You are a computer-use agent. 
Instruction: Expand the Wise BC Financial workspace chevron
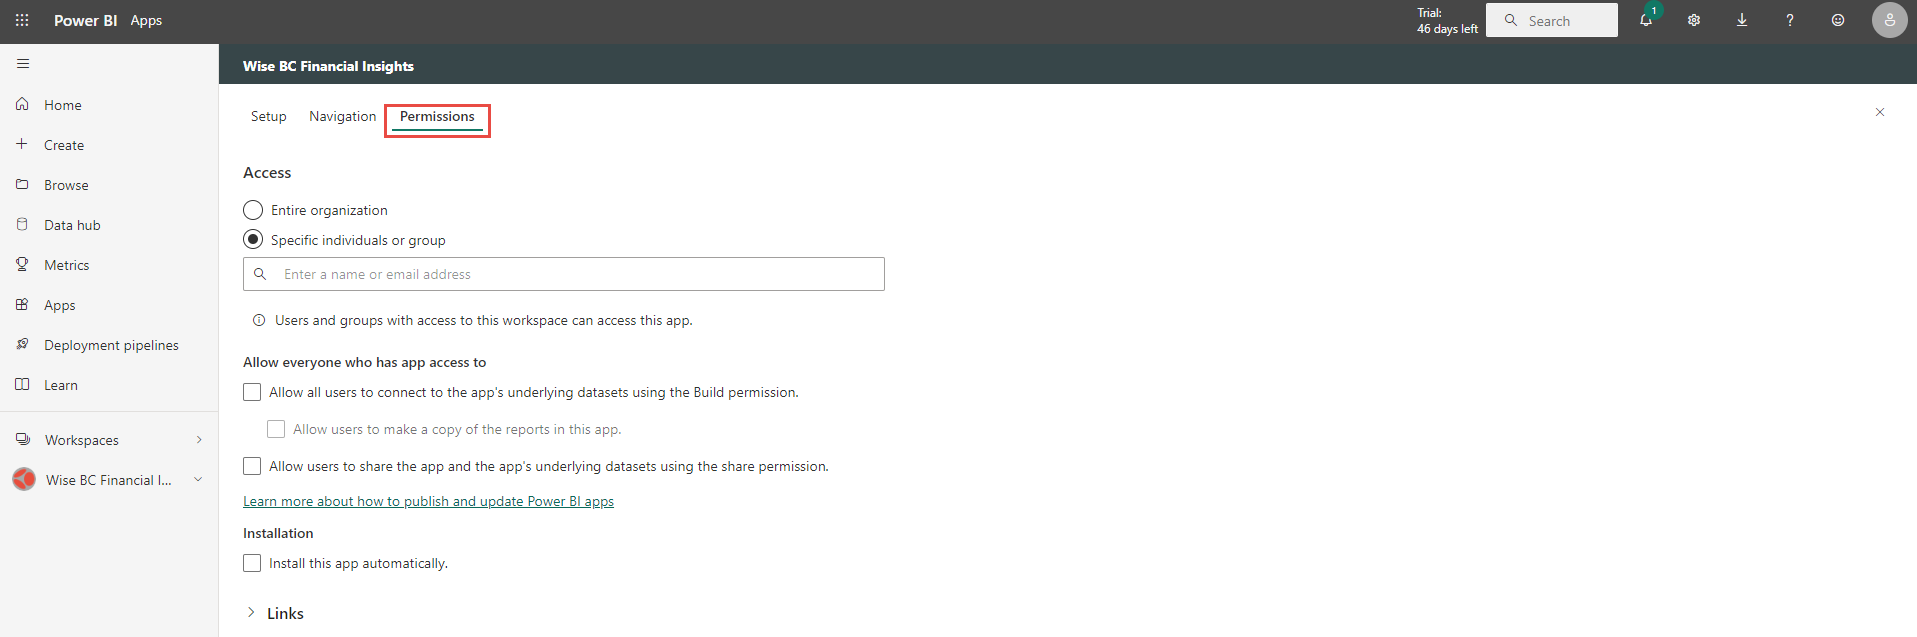pyautogui.click(x=198, y=480)
